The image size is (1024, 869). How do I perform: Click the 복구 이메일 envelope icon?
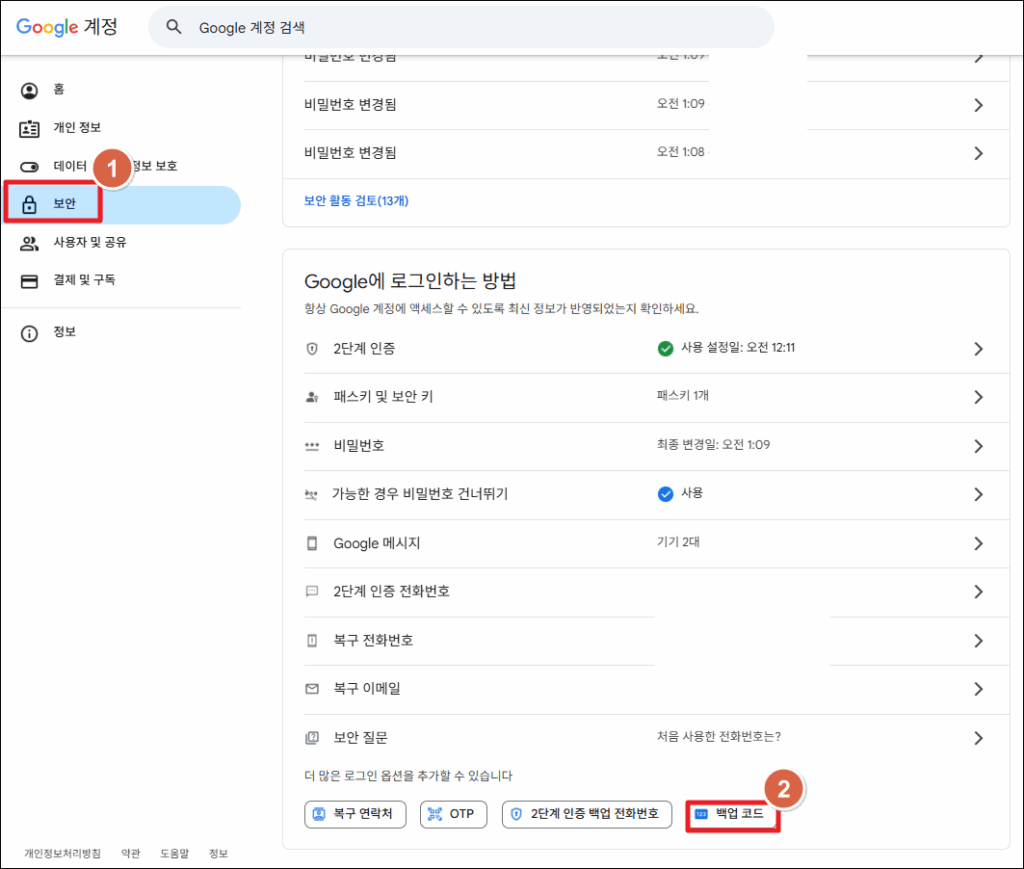click(x=312, y=689)
